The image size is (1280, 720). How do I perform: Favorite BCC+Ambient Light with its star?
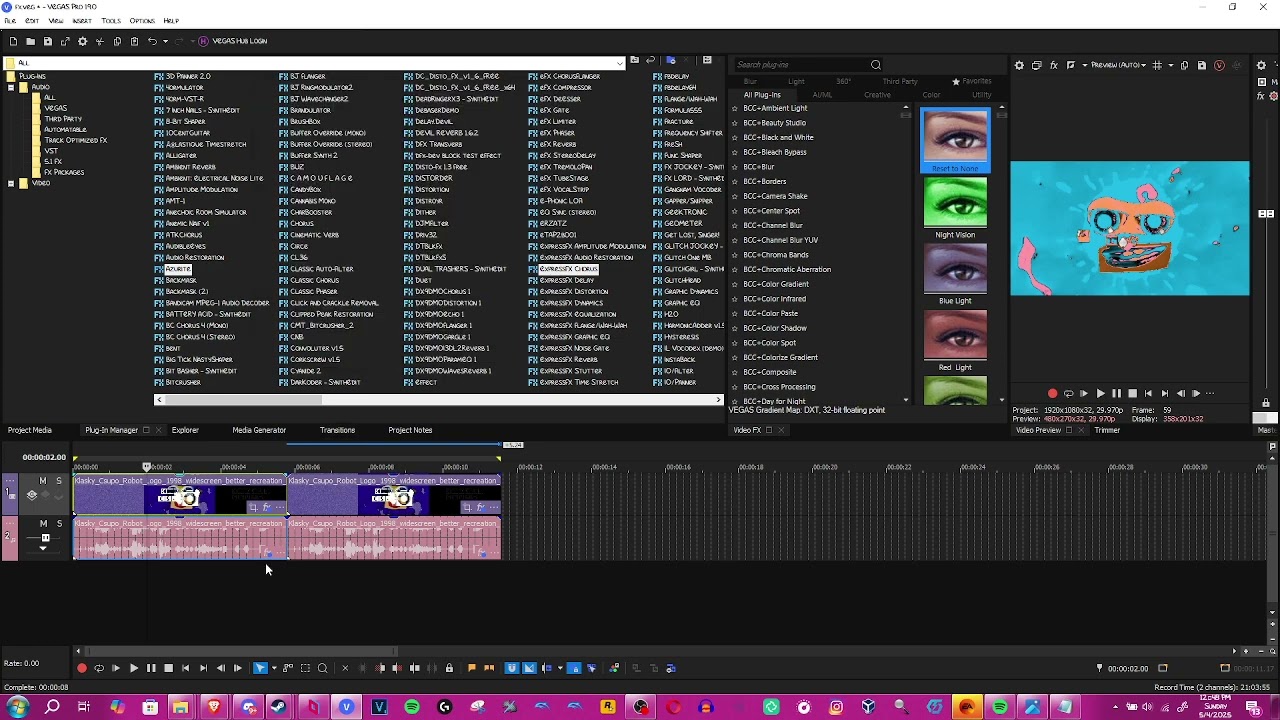[x=735, y=108]
